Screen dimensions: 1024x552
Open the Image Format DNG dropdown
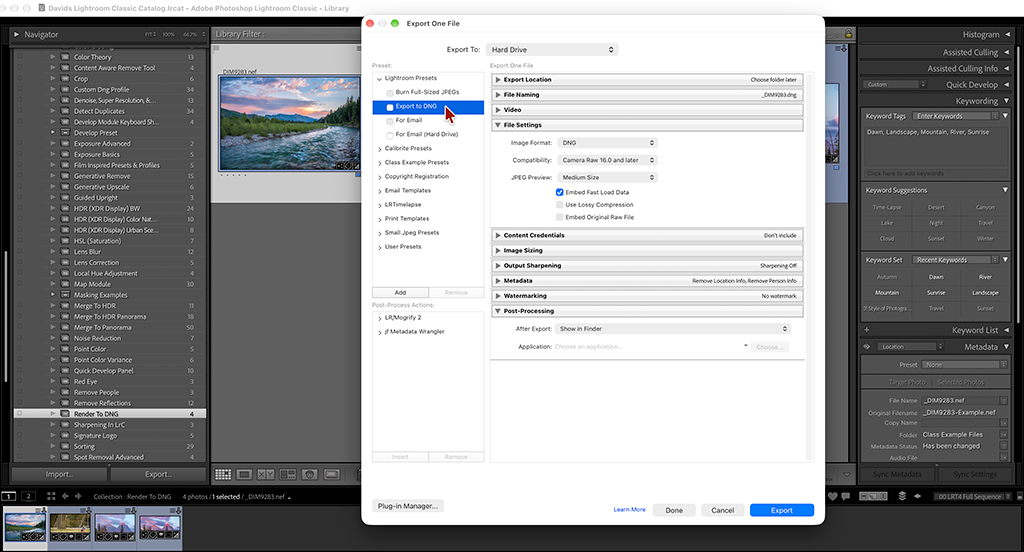[607, 142]
